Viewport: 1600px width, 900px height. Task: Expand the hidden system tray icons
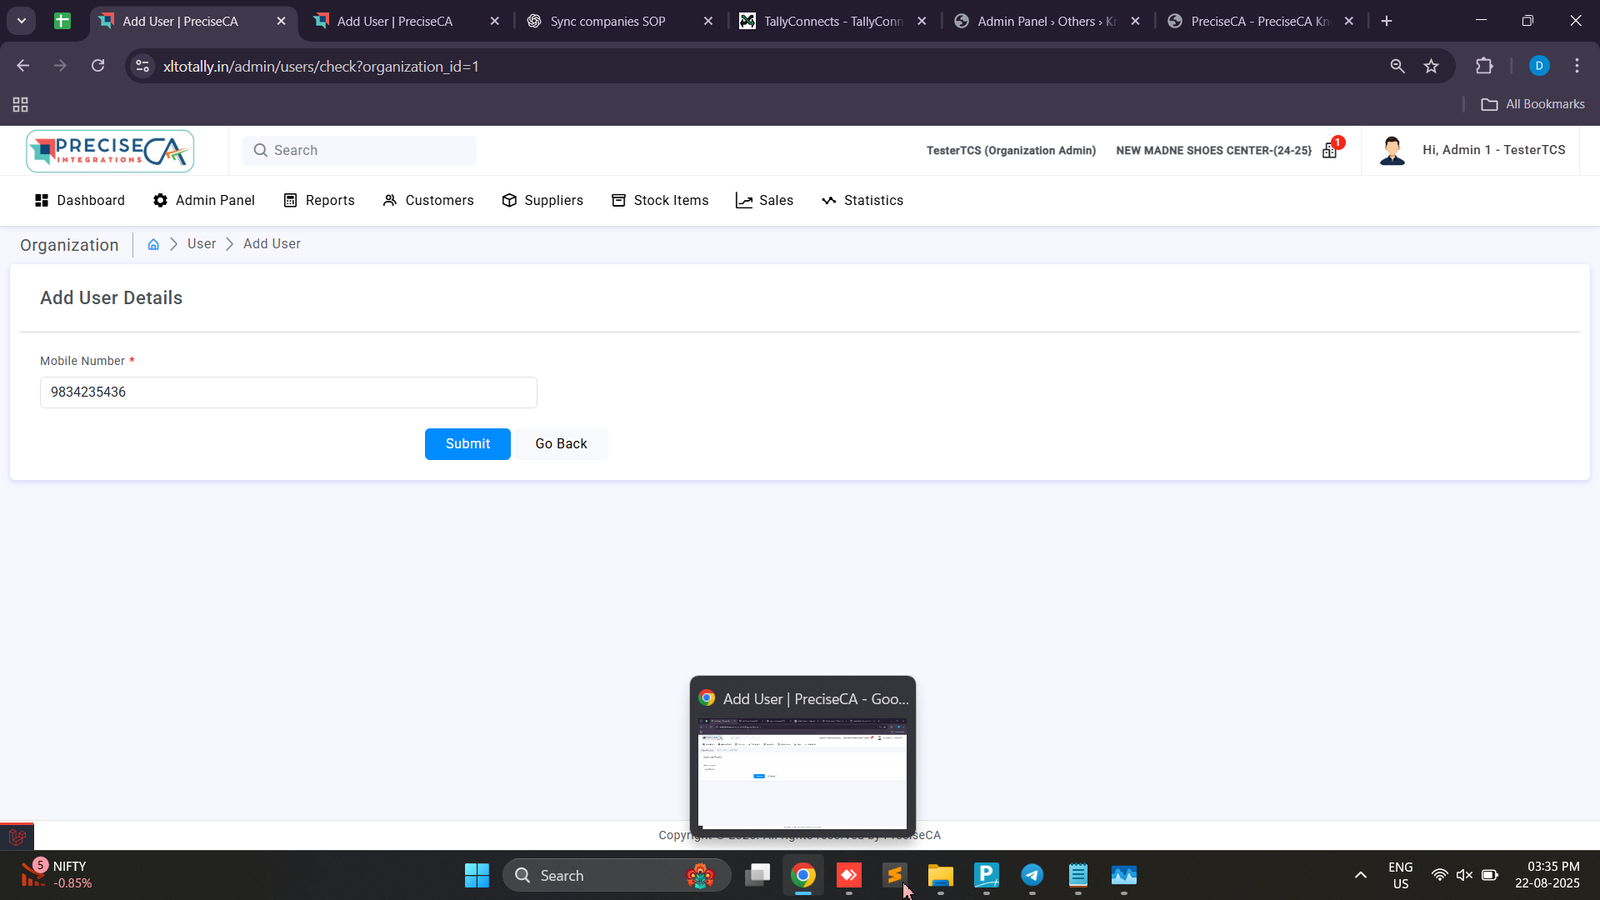(x=1360, y=876)
